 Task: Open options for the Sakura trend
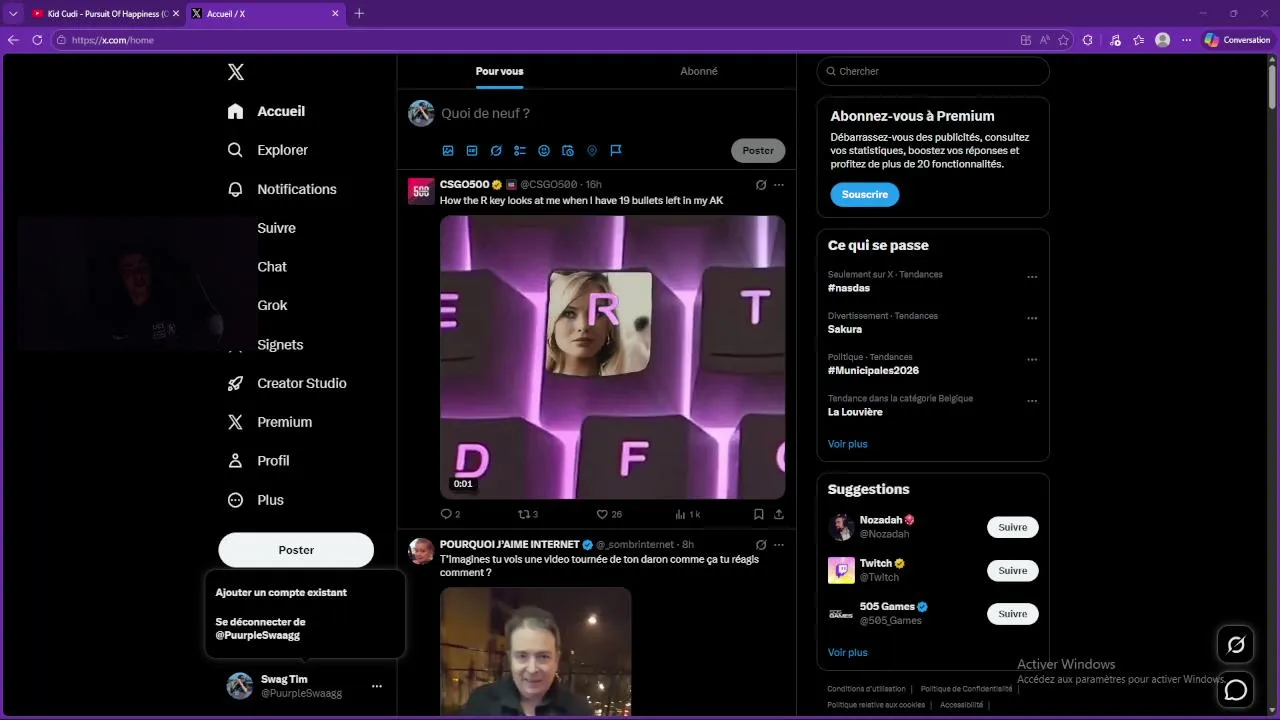tap(1032, 318)
